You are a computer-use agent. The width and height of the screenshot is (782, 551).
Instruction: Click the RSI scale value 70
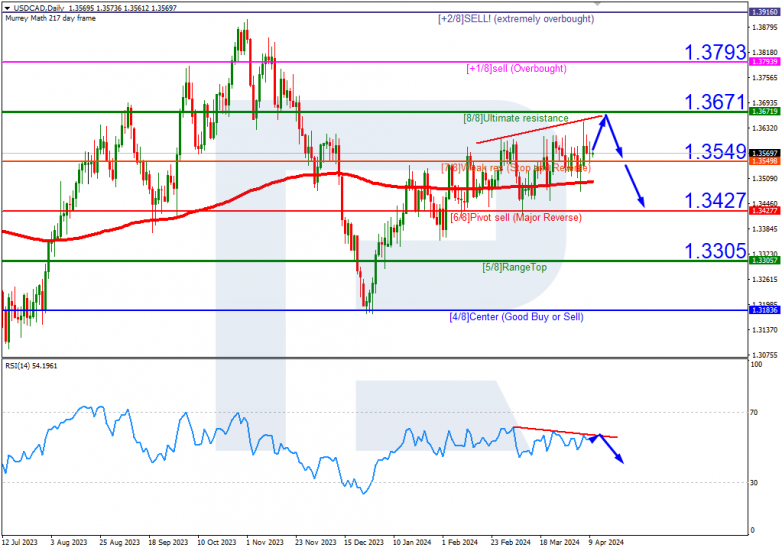754,412
